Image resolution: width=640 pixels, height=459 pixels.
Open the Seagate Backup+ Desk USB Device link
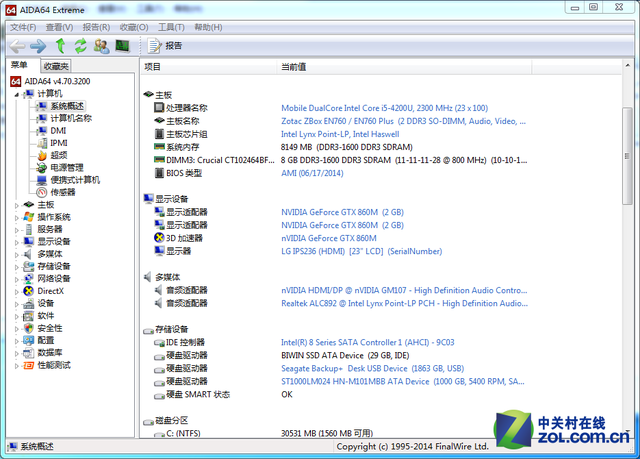coord(373,368)
